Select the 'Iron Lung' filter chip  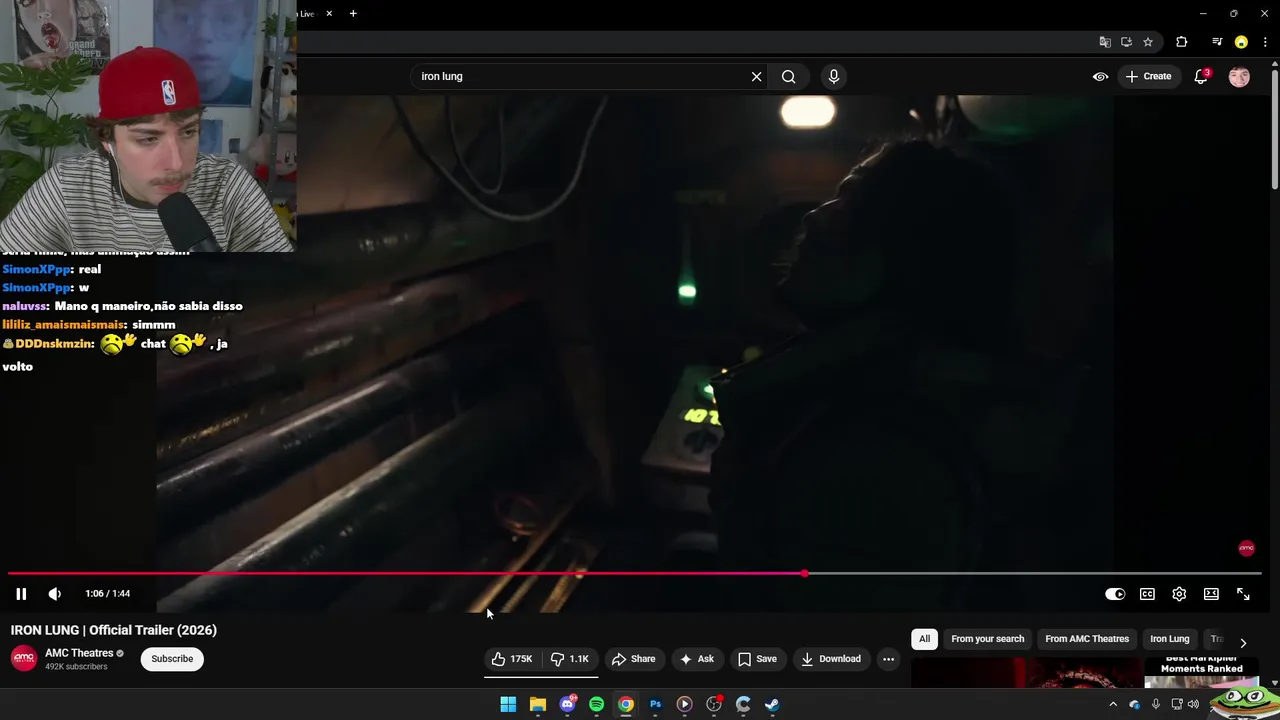coord(1169,639)
